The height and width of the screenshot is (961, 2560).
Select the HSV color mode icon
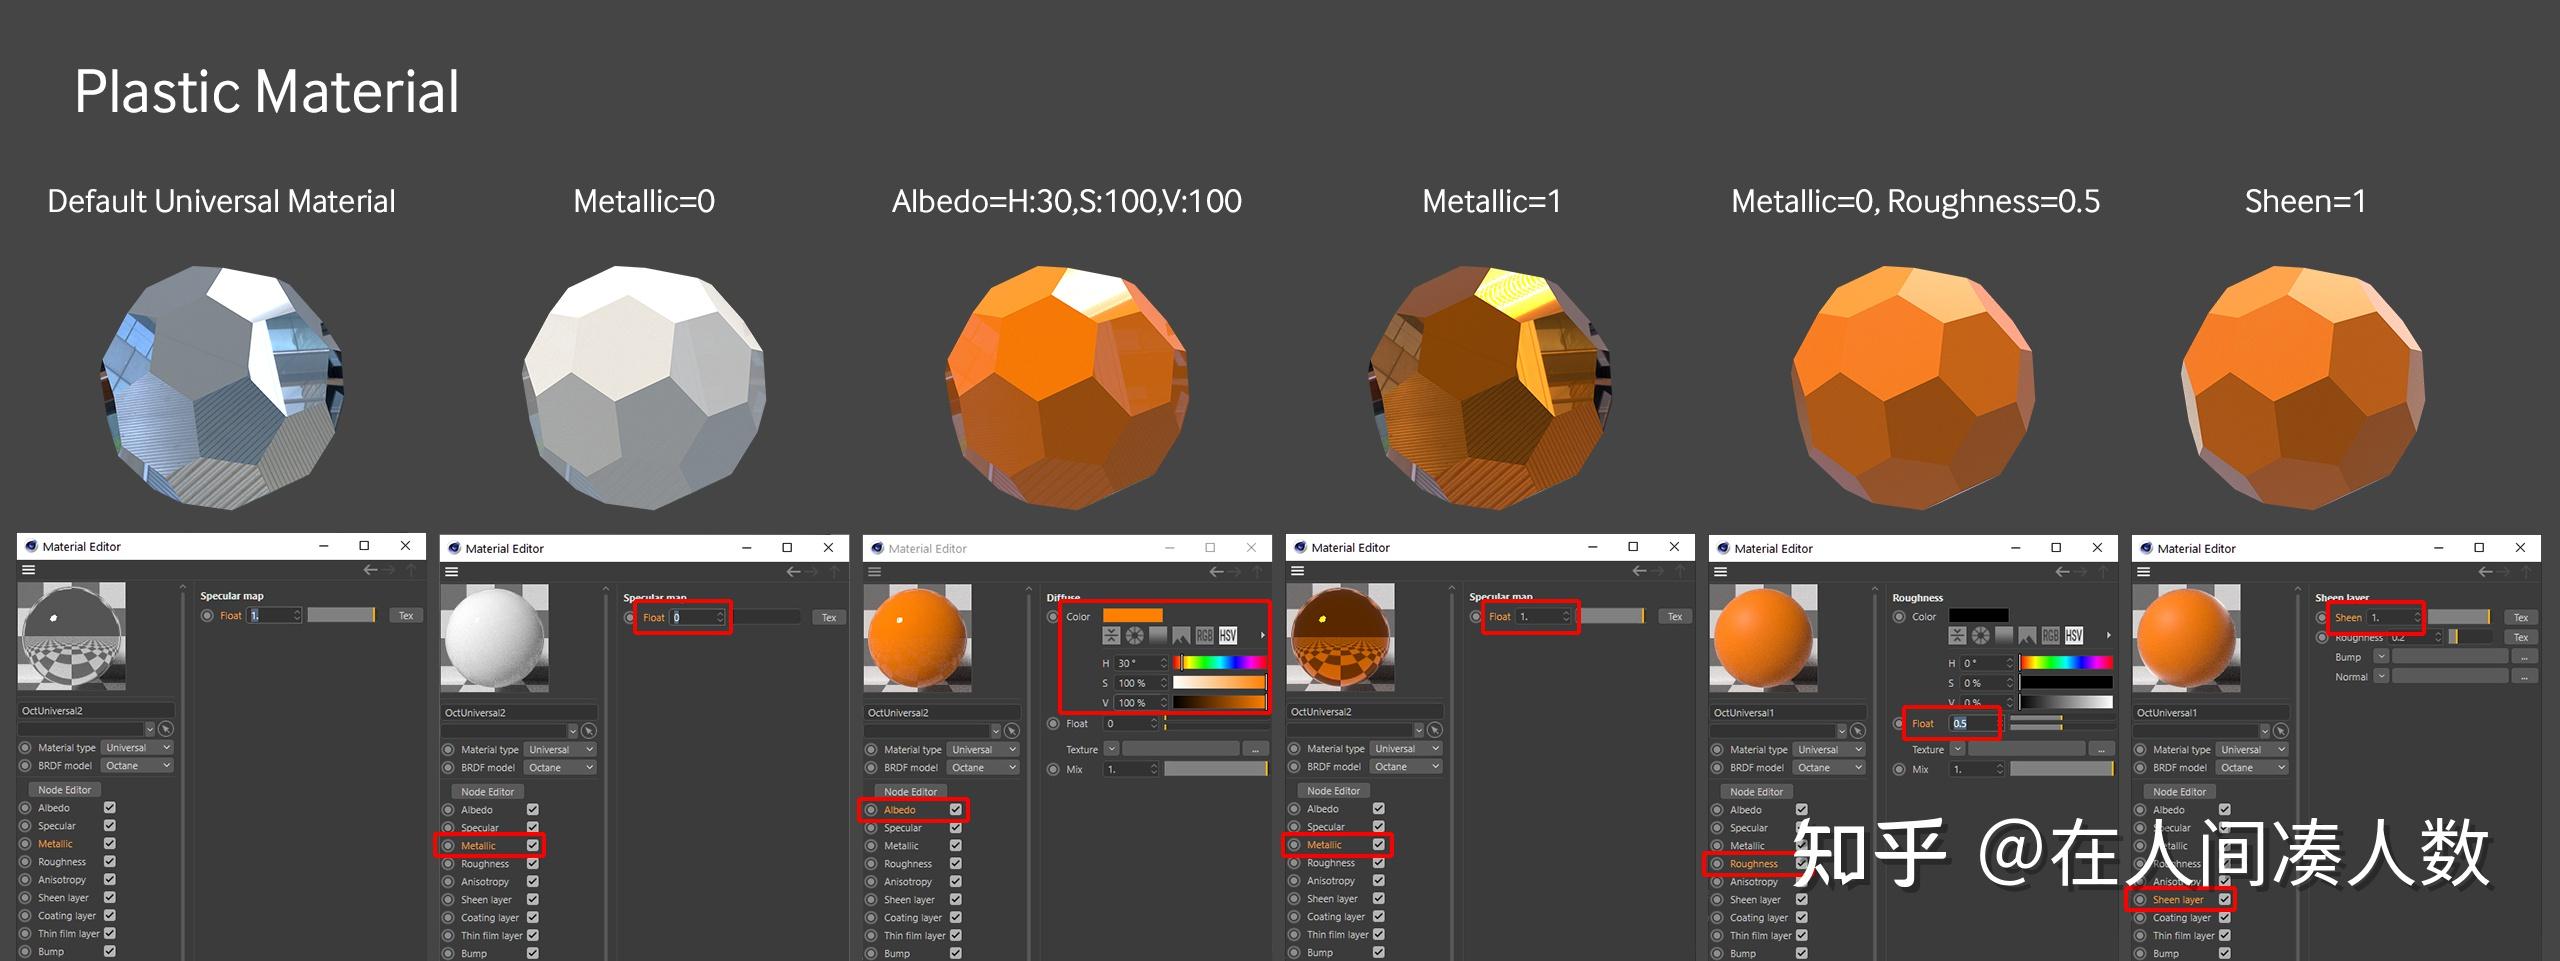click(x=1228, y=635)
